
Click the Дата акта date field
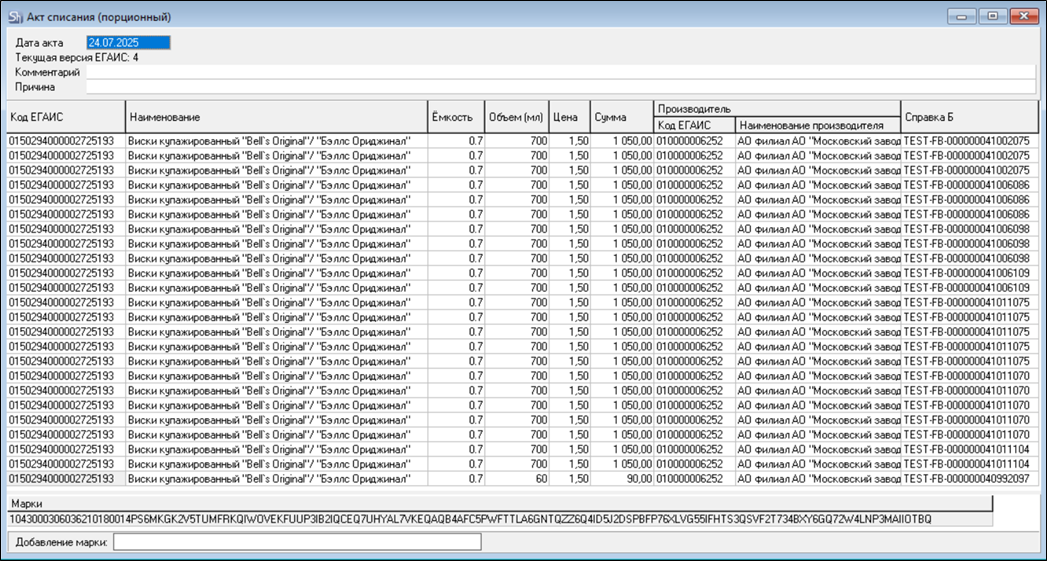(129, 43)
